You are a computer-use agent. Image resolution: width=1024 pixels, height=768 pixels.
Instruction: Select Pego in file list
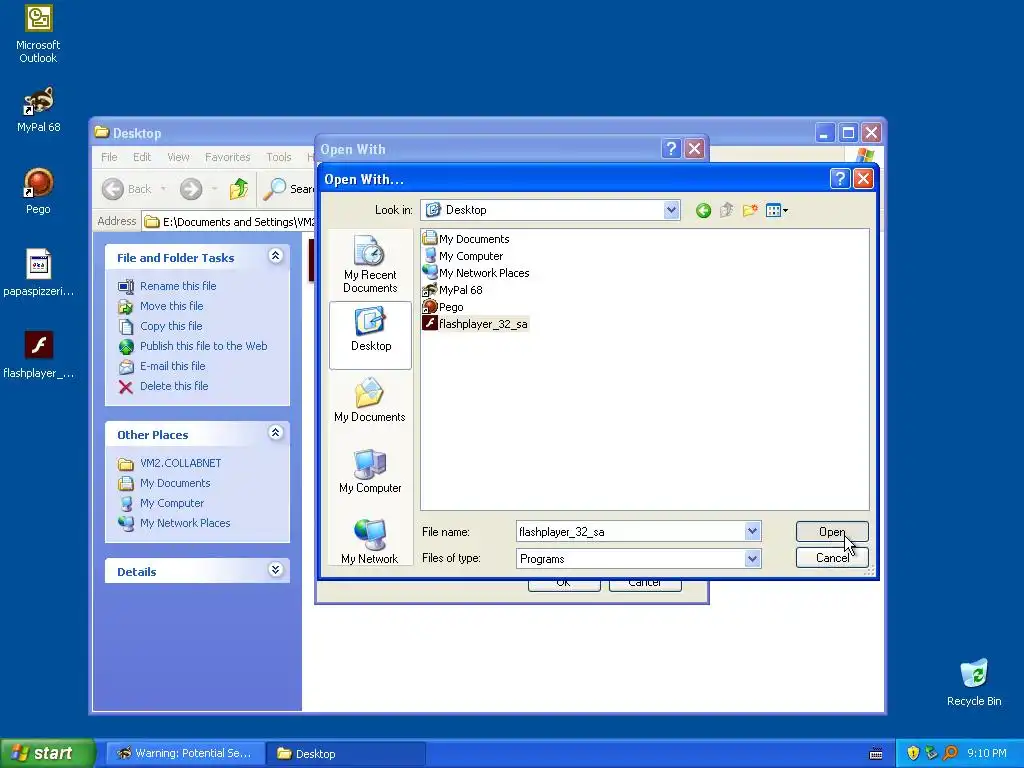pos(443,307)
